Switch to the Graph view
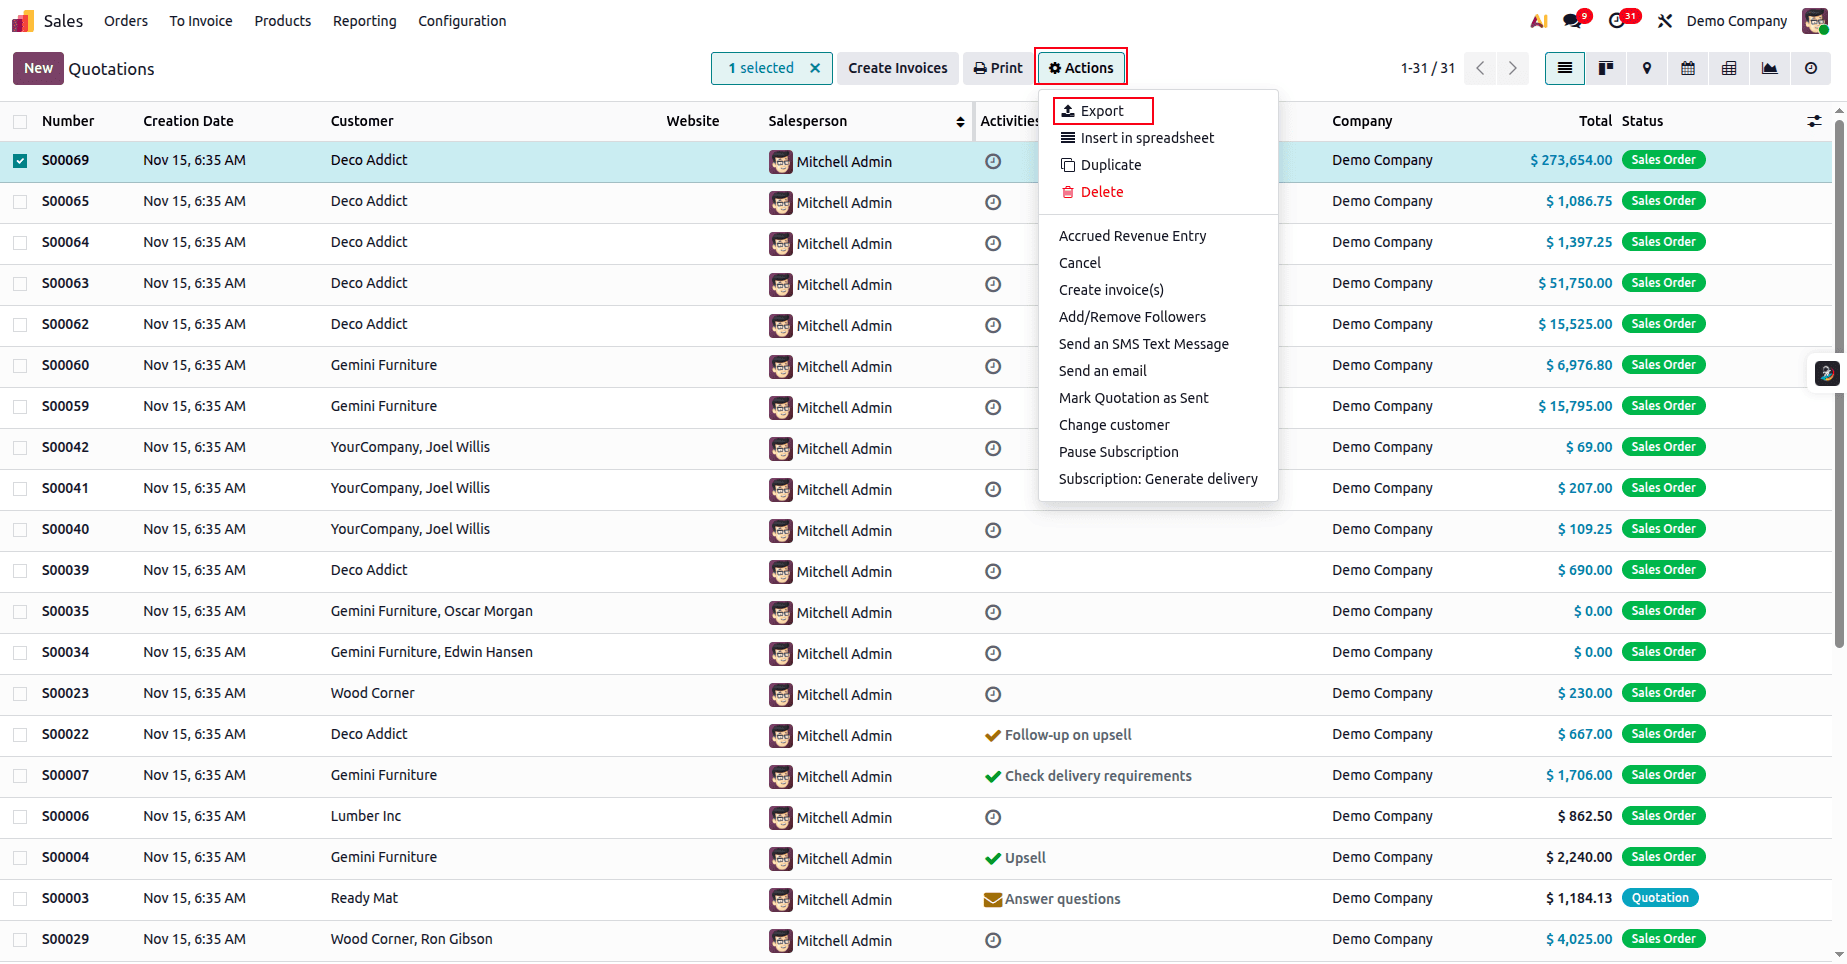The image size is (1847, 964). (1769, 68)
